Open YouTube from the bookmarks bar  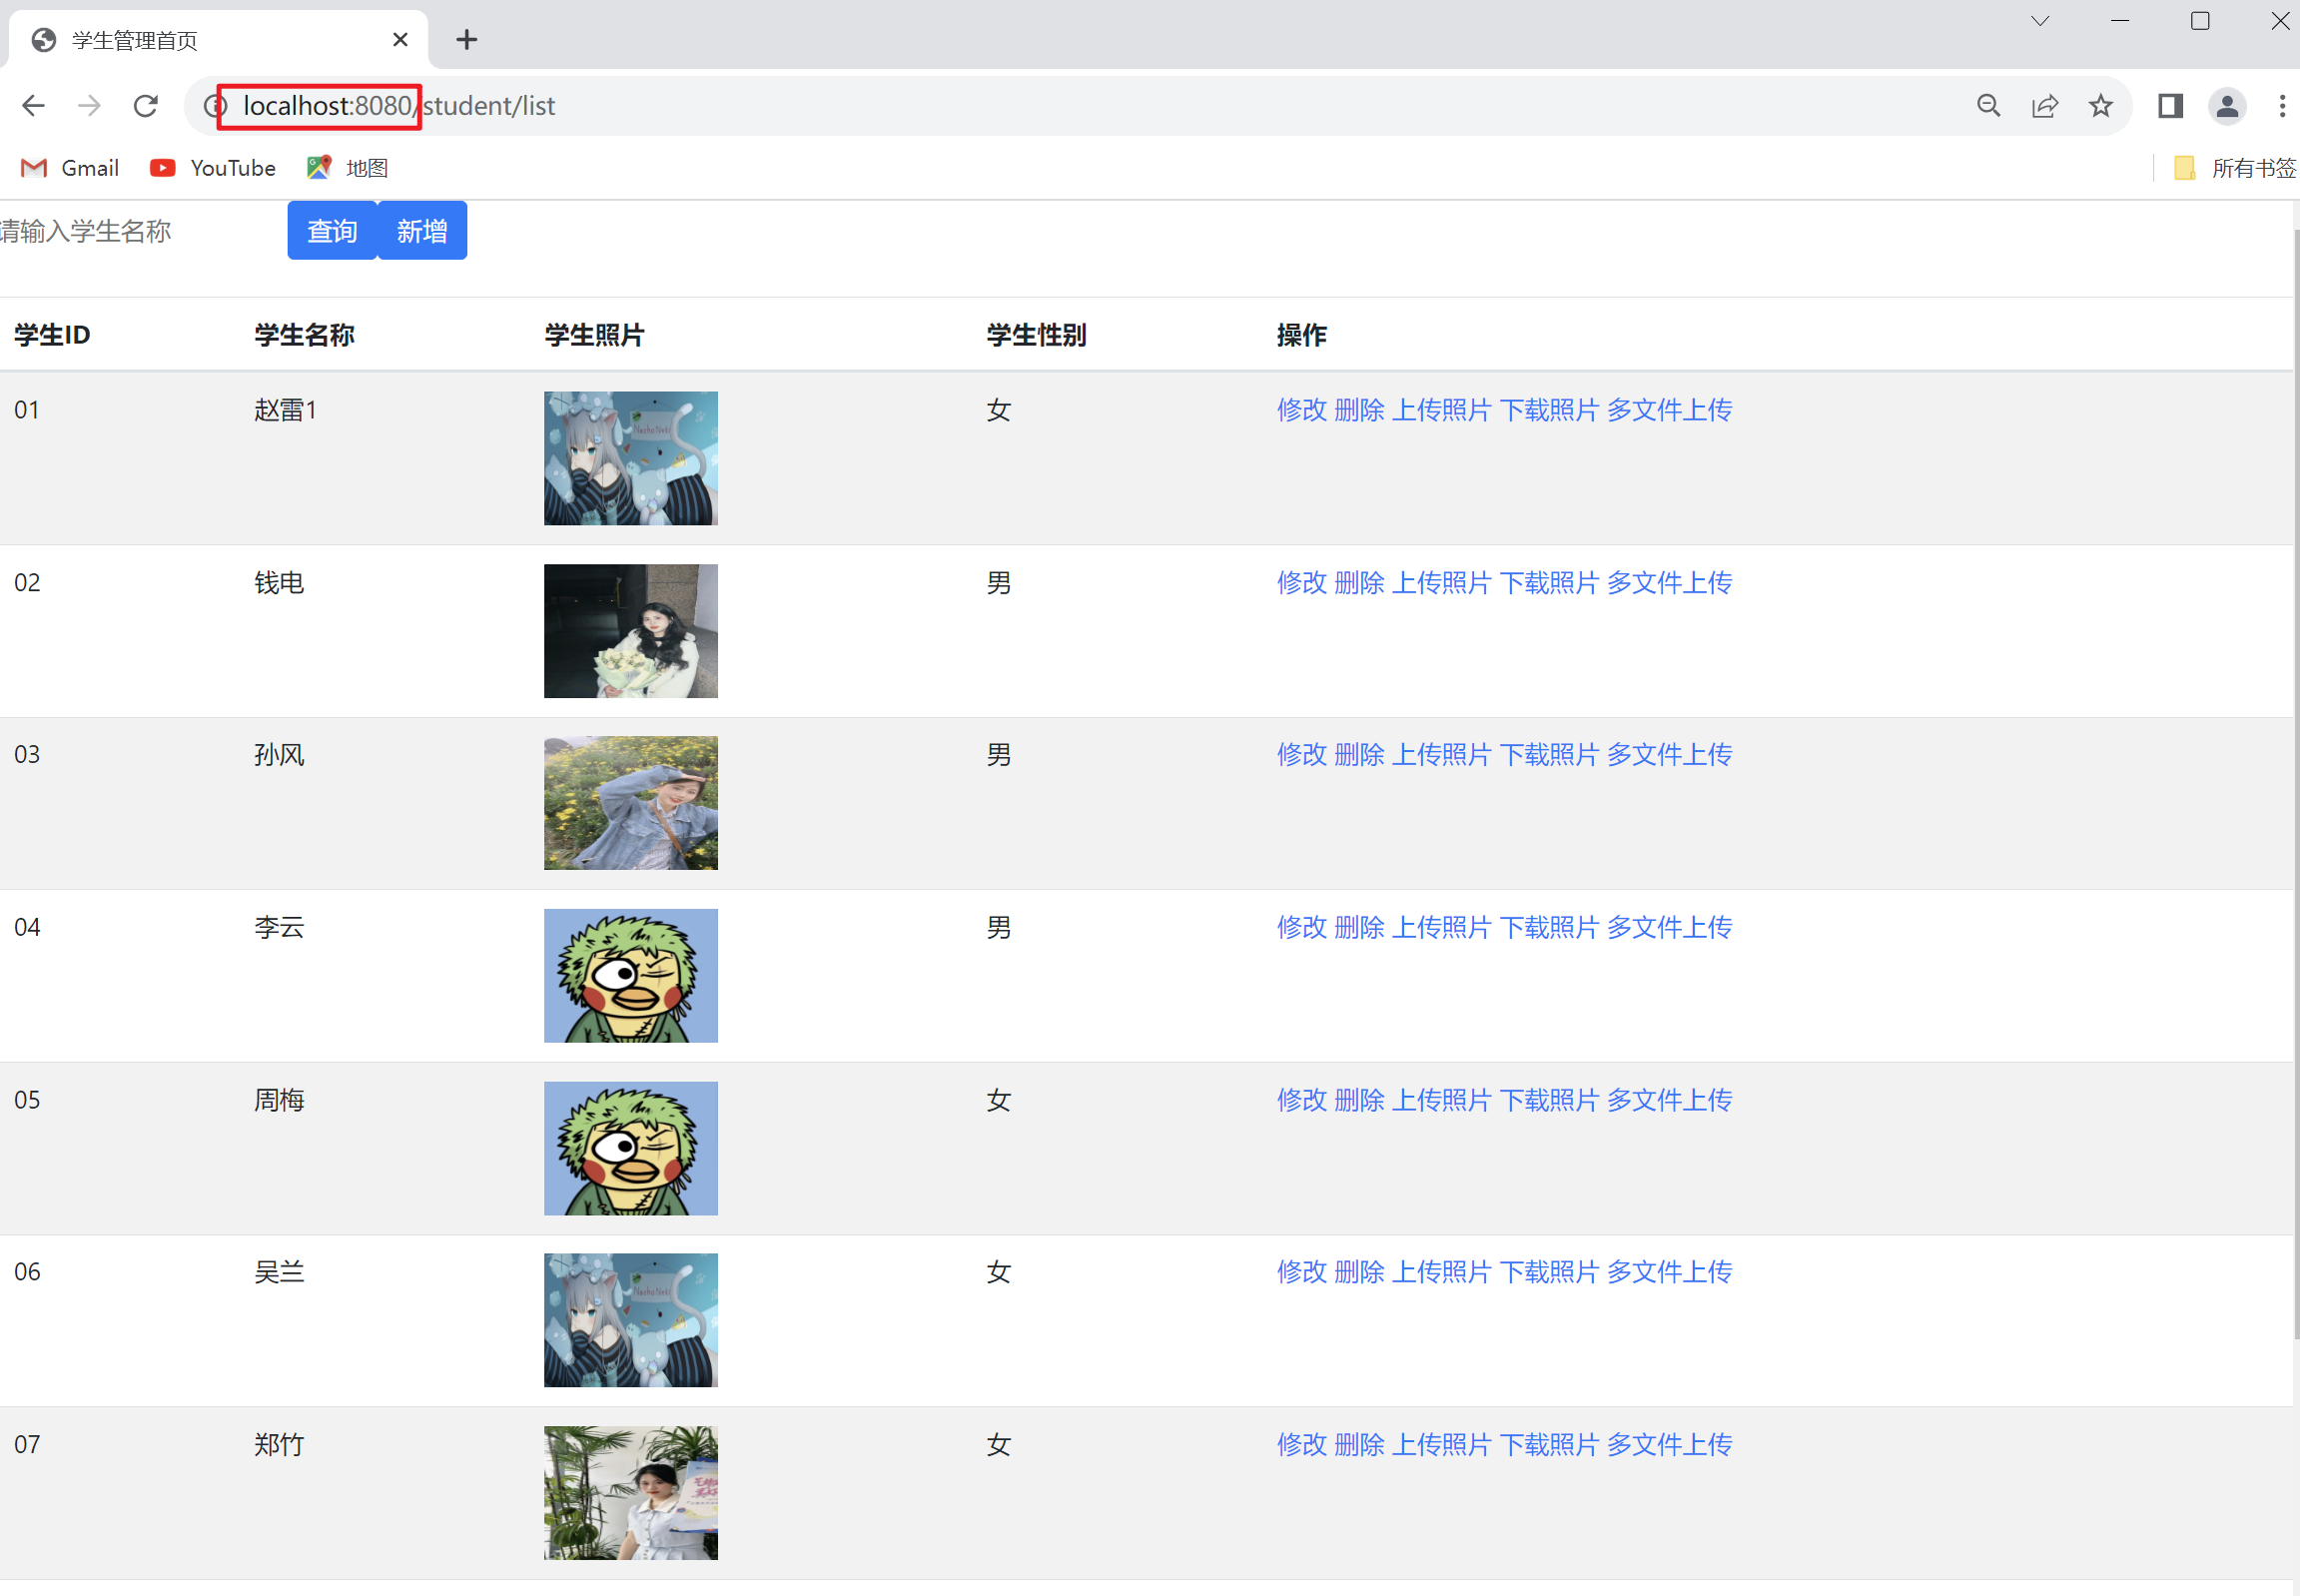pos(212,167)
